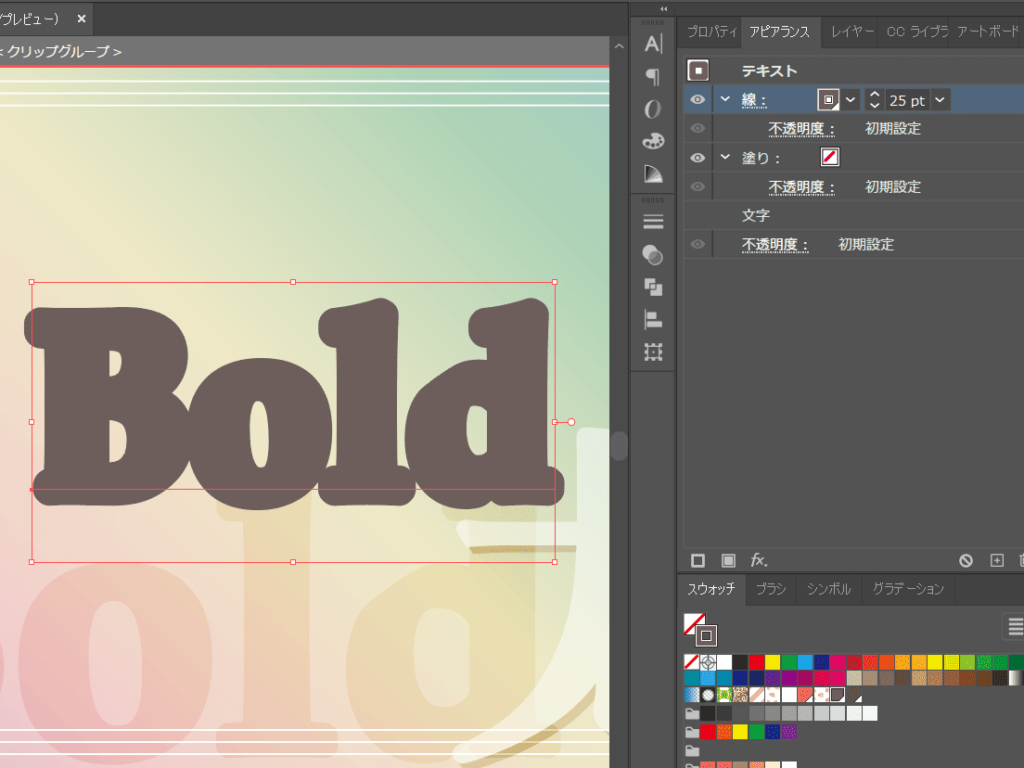
Task: Open the Pathfinder panel icon
Action: [x=653, y=287]
